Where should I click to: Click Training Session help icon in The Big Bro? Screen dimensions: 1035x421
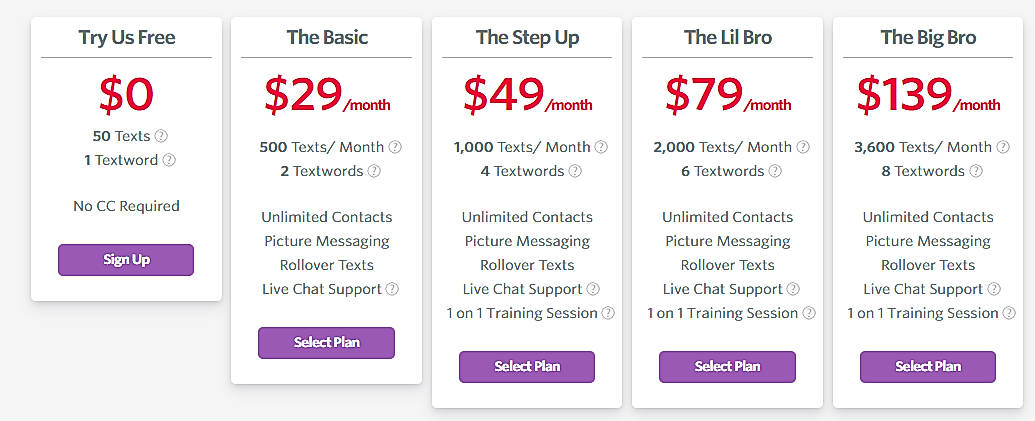pyautogui.click(x=1009, y=313)
